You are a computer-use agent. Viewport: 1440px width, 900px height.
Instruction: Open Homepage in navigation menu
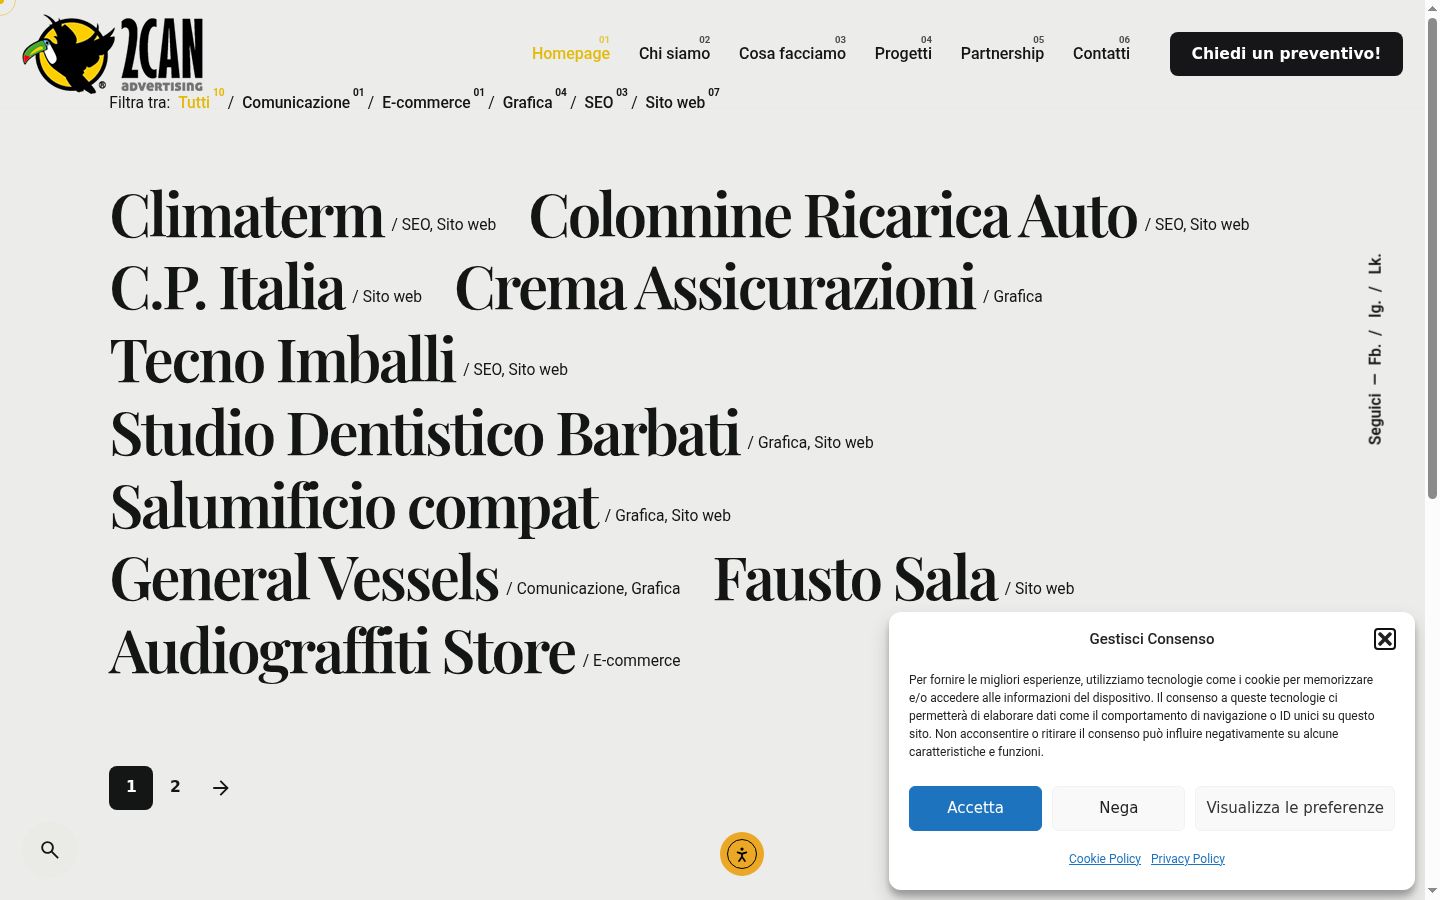coord(571,53)
